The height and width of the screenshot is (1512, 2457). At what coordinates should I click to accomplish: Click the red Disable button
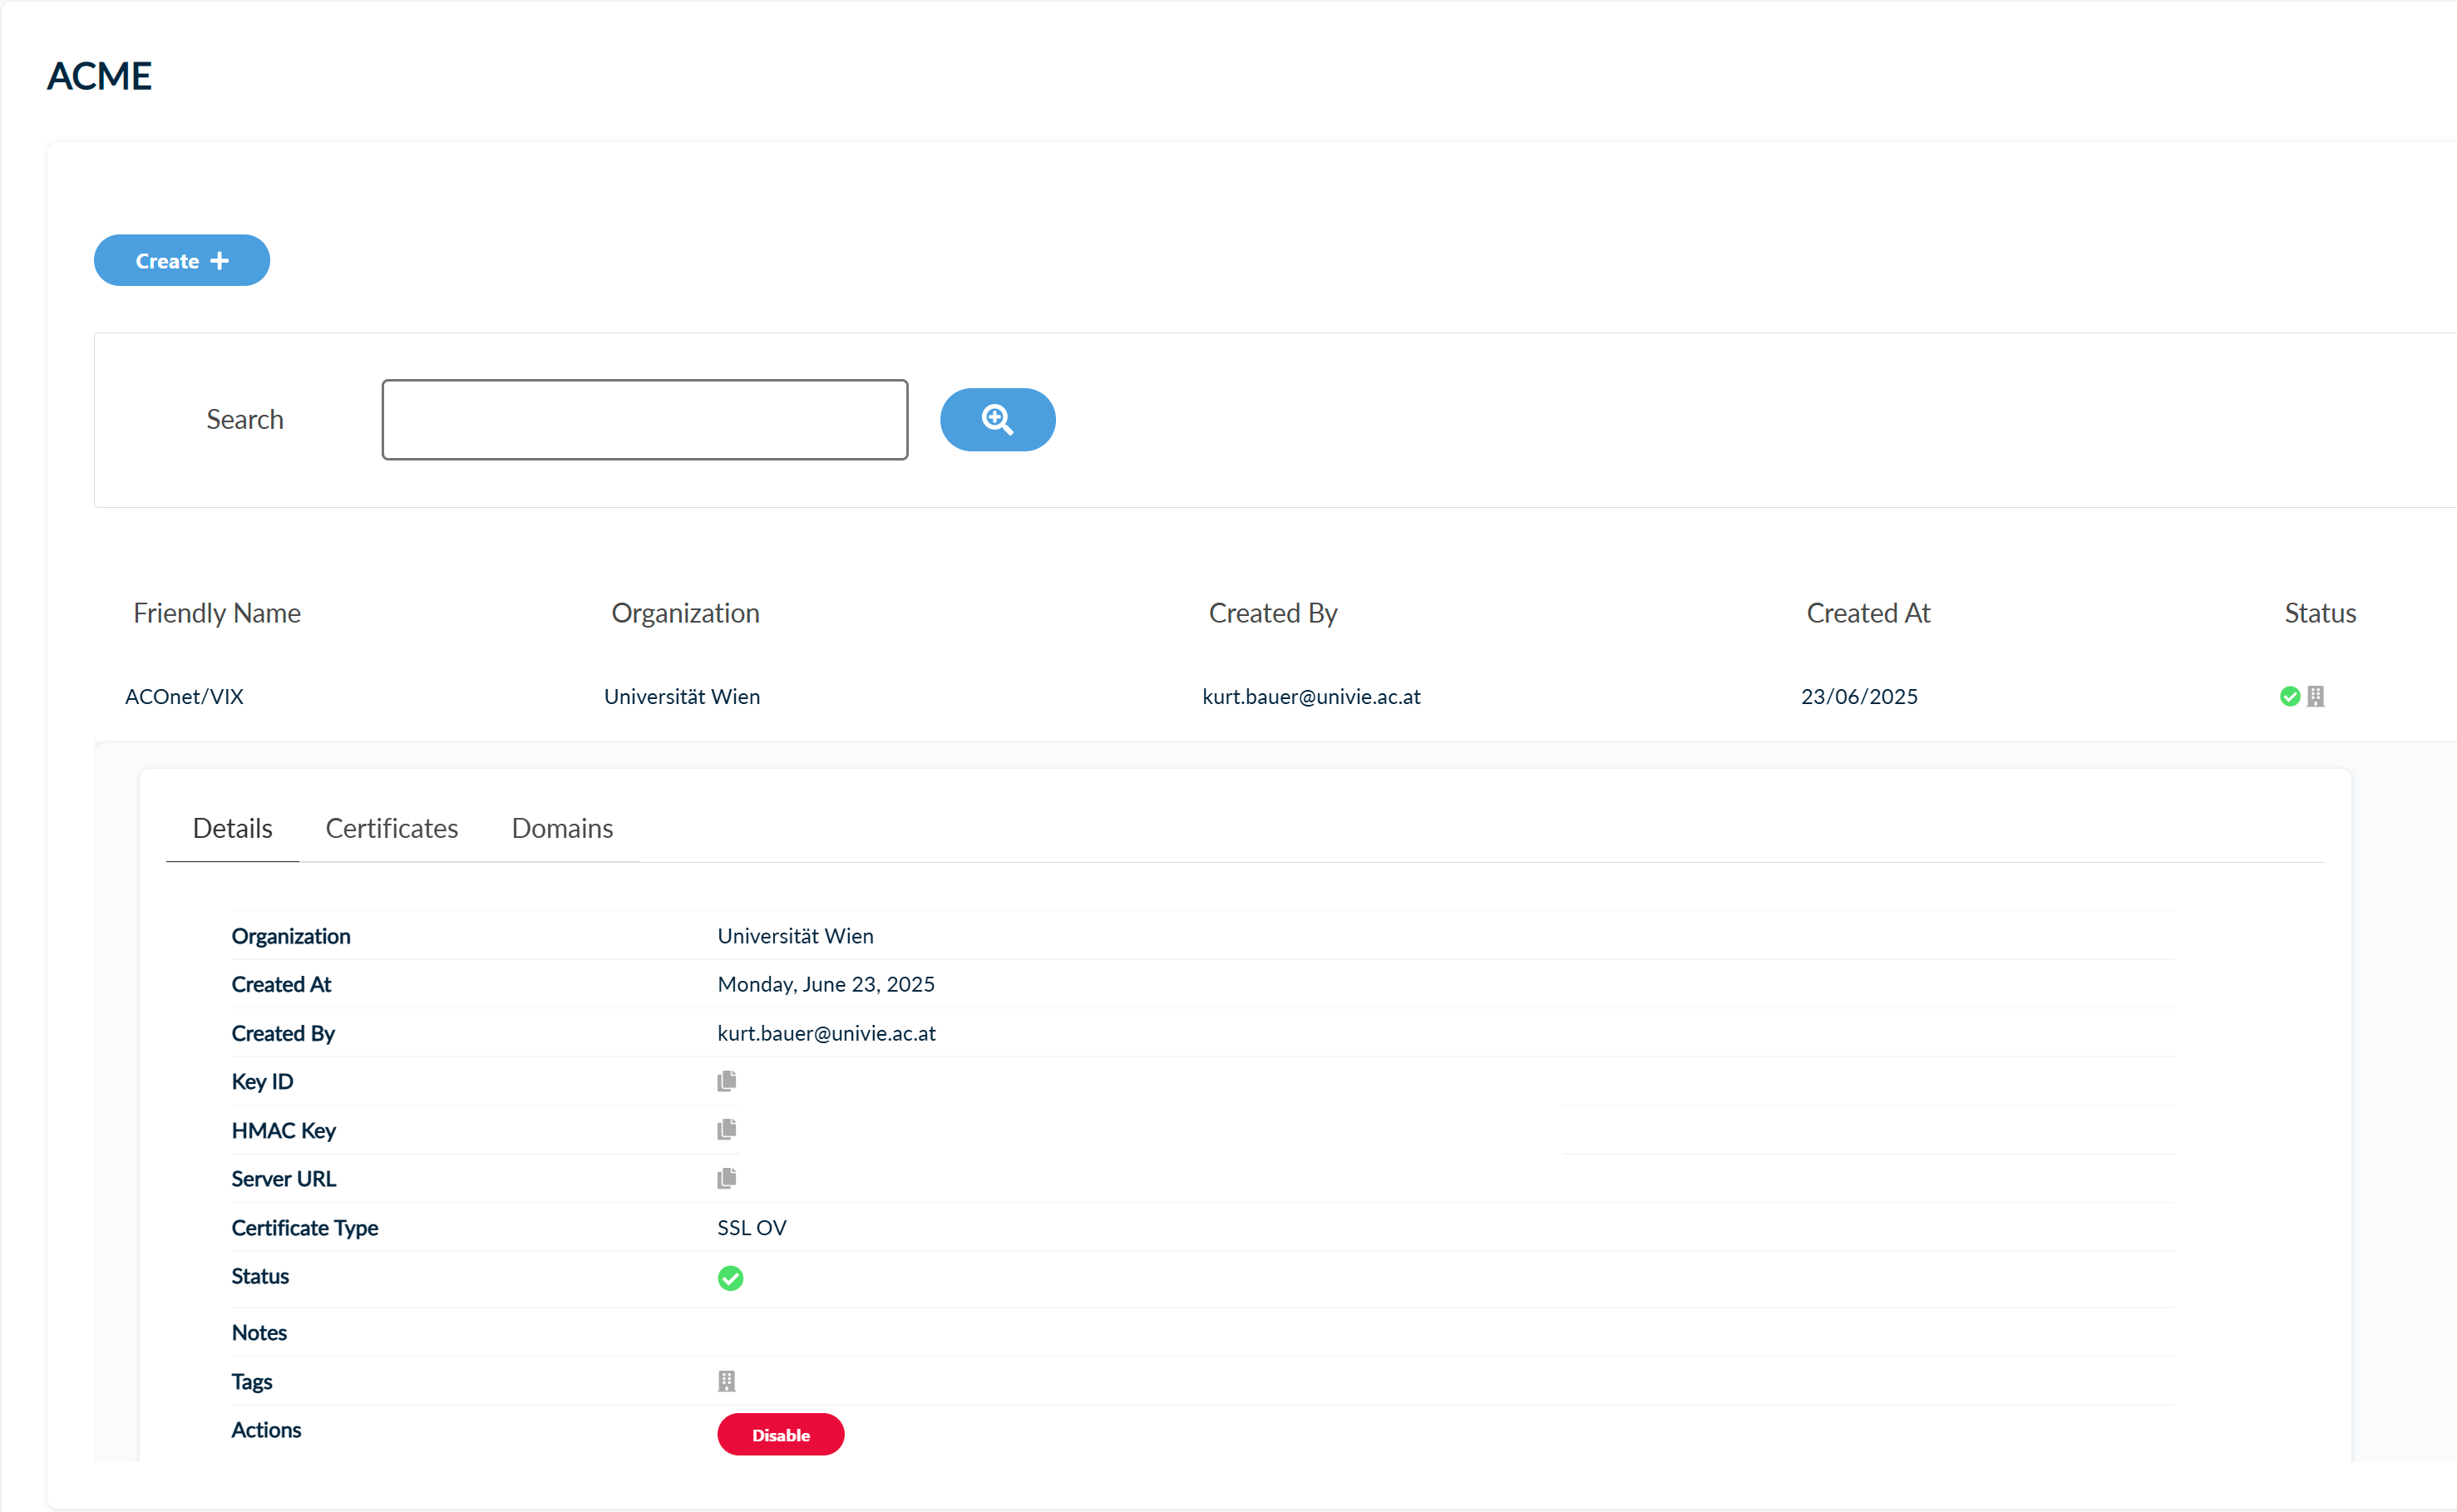tap(781, 1434)
